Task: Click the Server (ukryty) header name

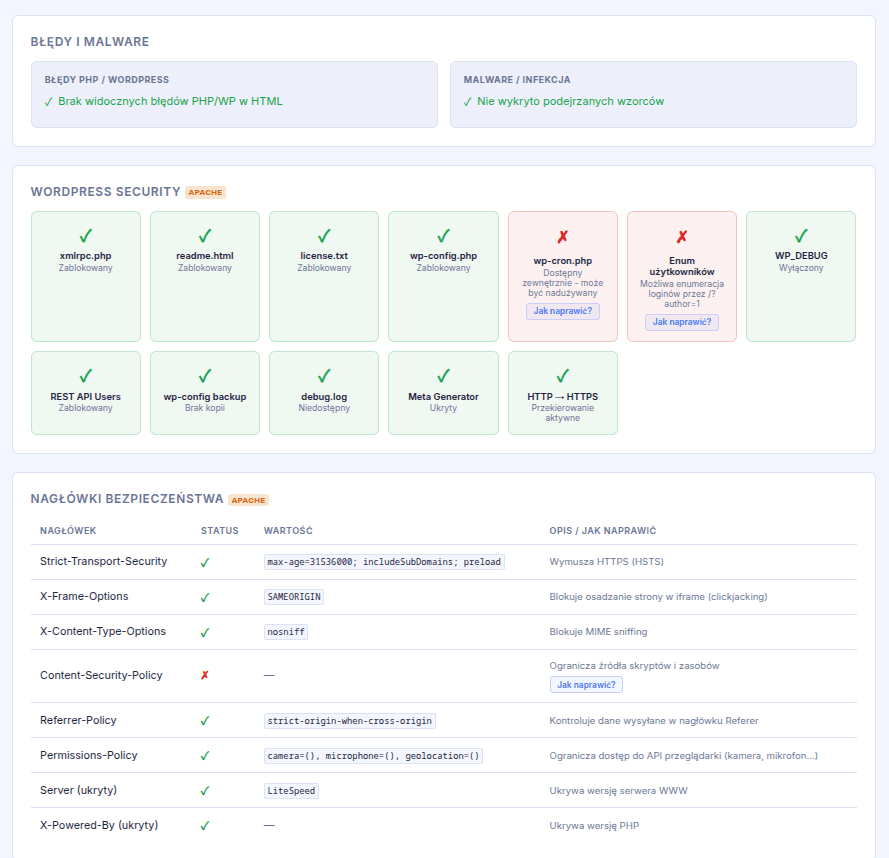Action: (78, 791)
